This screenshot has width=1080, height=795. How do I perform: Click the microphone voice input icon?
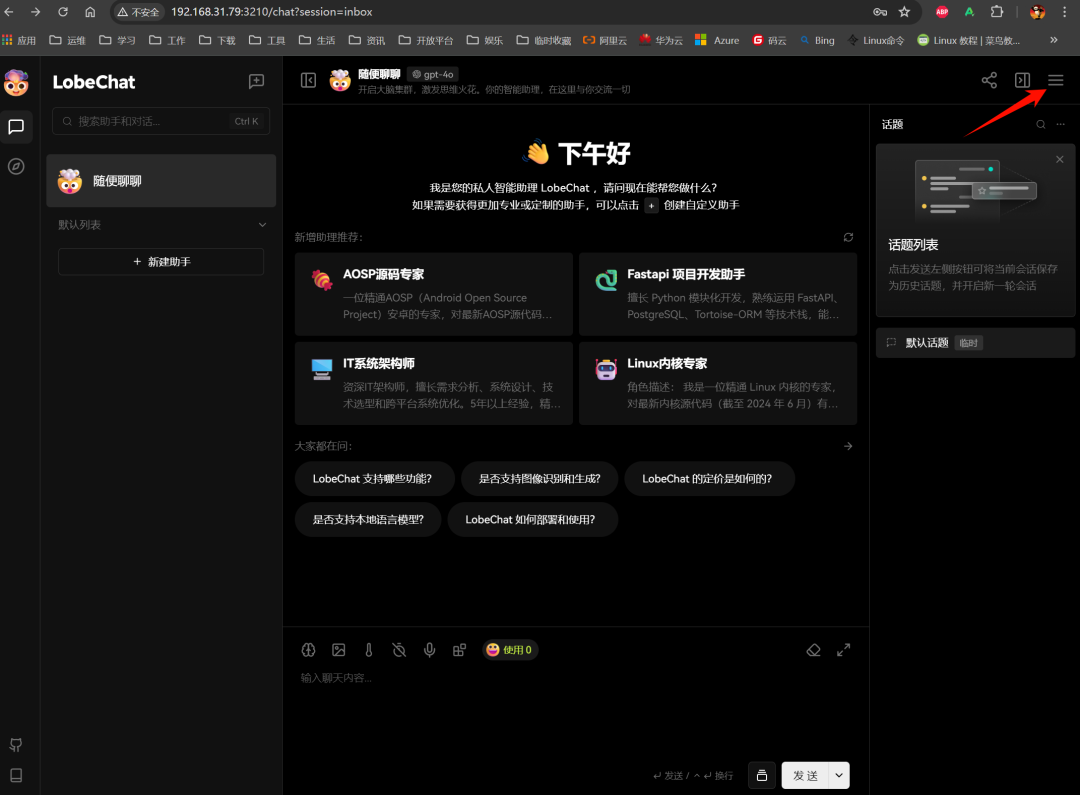(x=430, y=650)
